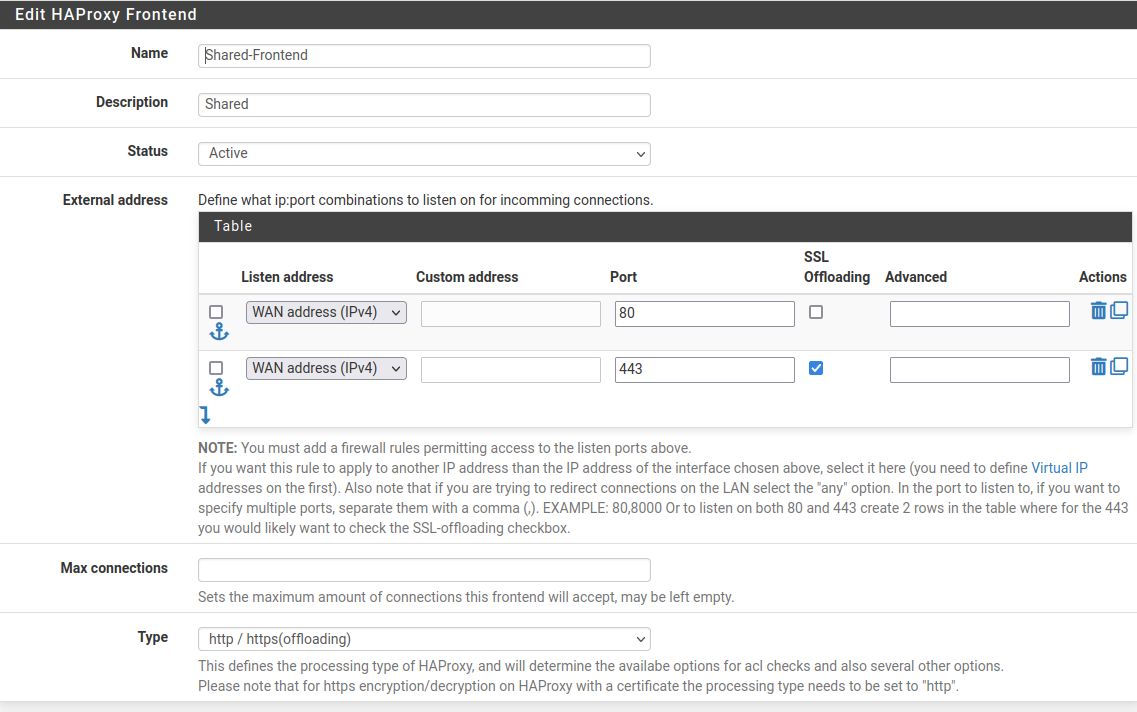Expand the Type dropdown set to http / https(offloading)
The height and width of the screenshot is (712, 1137).
(x=424, y=639)
